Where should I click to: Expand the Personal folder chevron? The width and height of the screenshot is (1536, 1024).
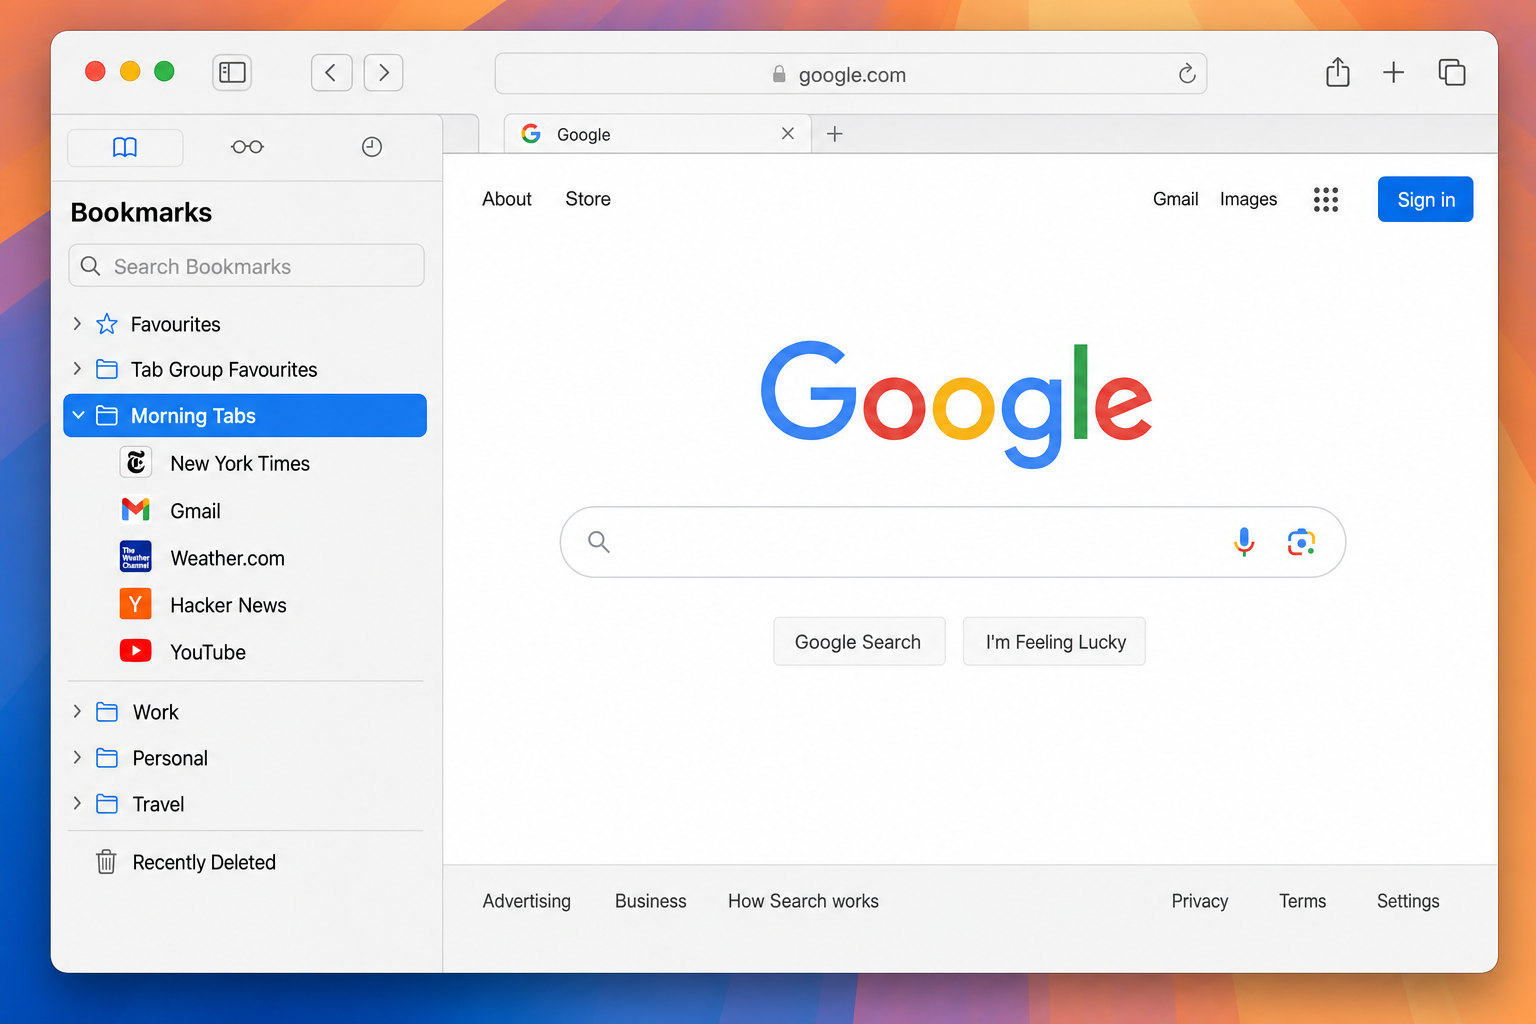click(77, 757)
